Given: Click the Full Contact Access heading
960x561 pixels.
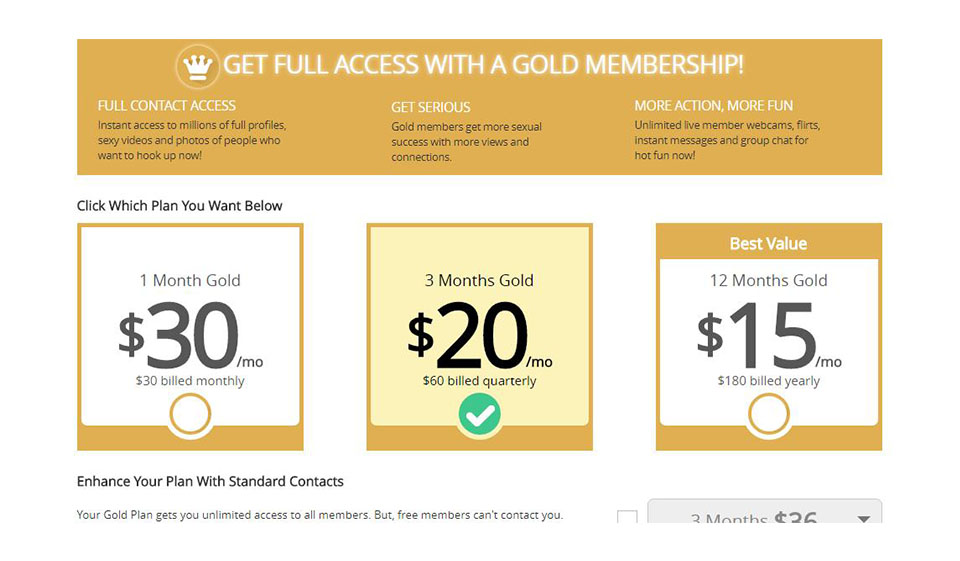Looking at the screenshot, I should 167,105.
